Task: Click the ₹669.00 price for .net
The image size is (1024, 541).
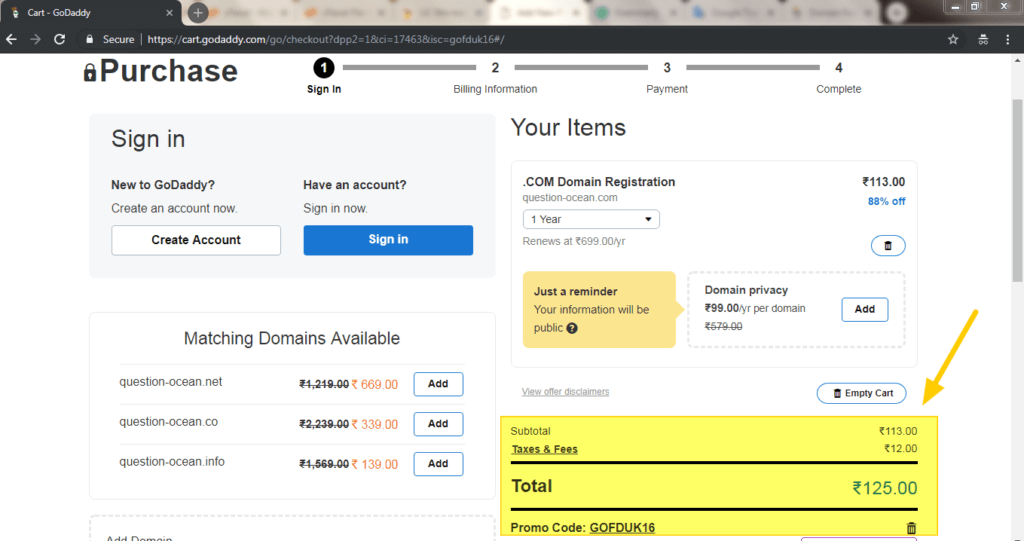Action: click(374, 385)
